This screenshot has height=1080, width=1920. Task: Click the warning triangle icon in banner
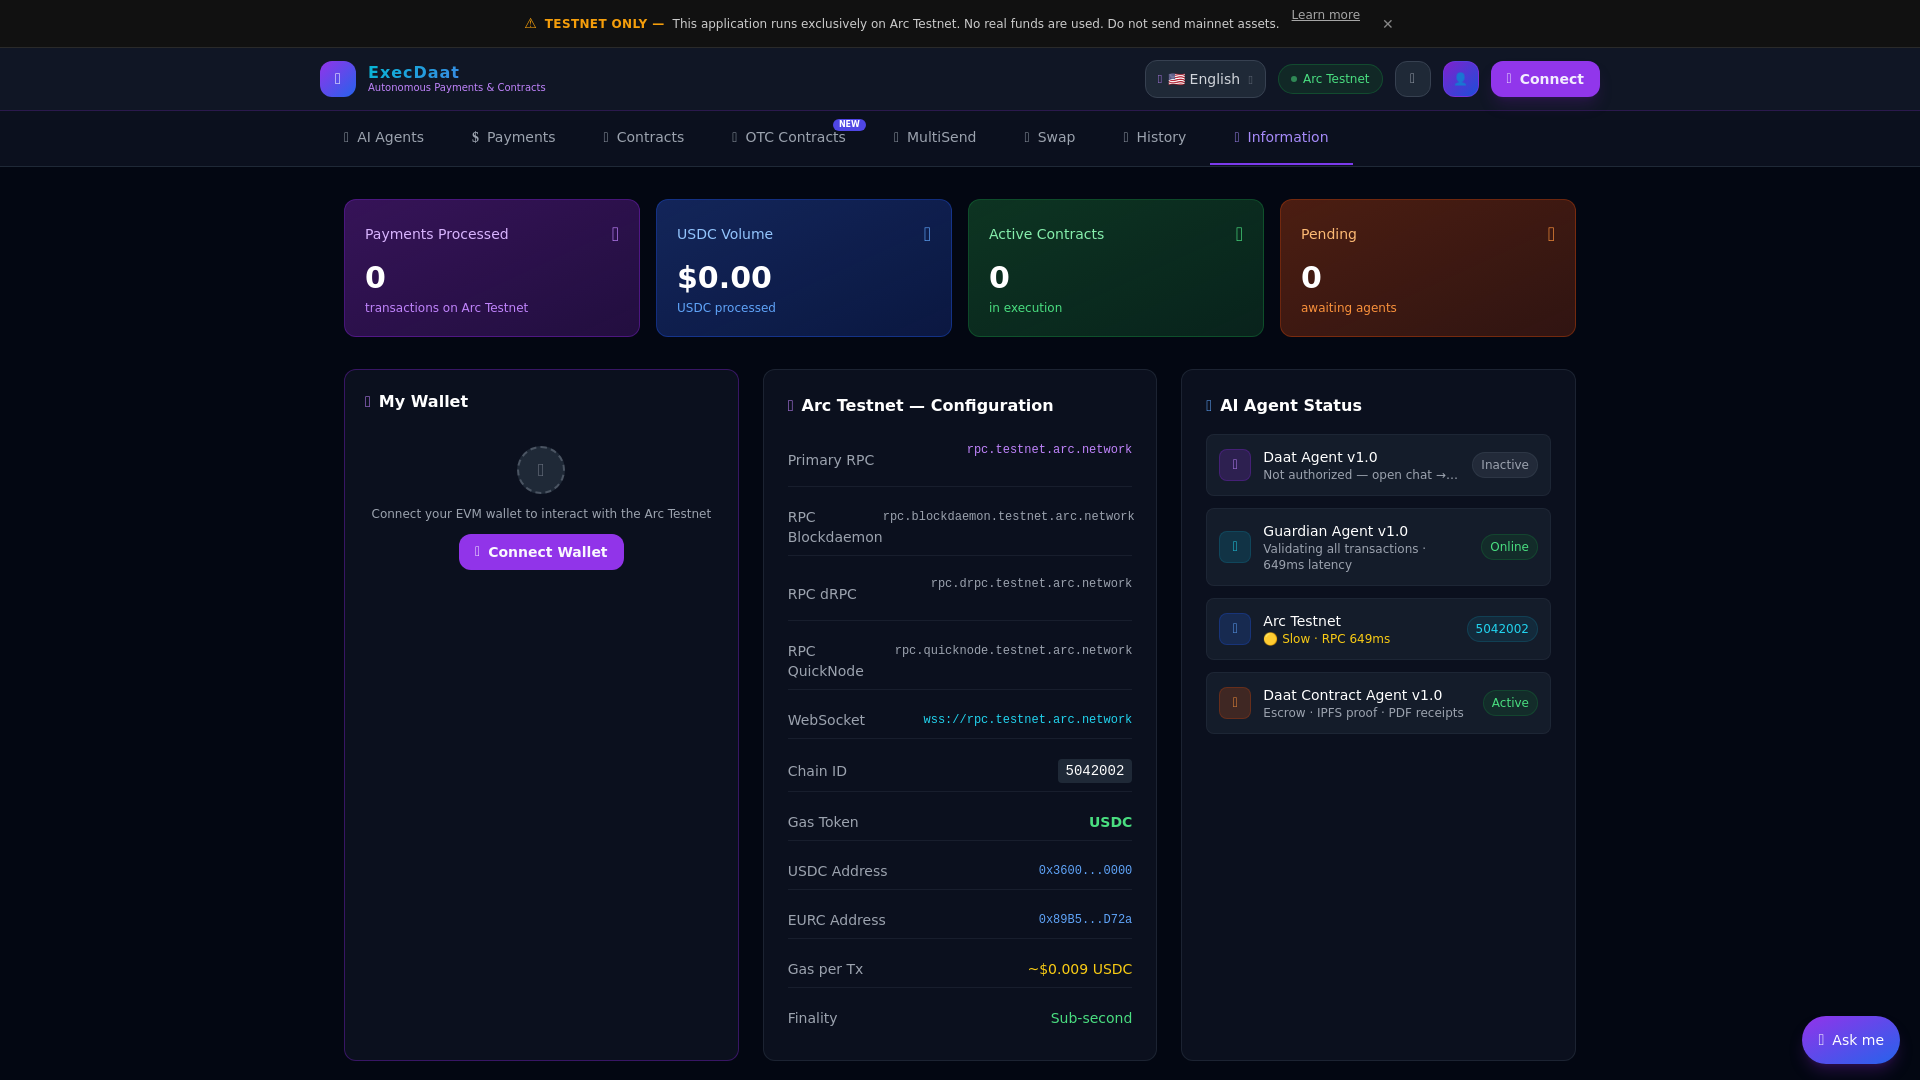pyautogui.click(x=530, y=24)
